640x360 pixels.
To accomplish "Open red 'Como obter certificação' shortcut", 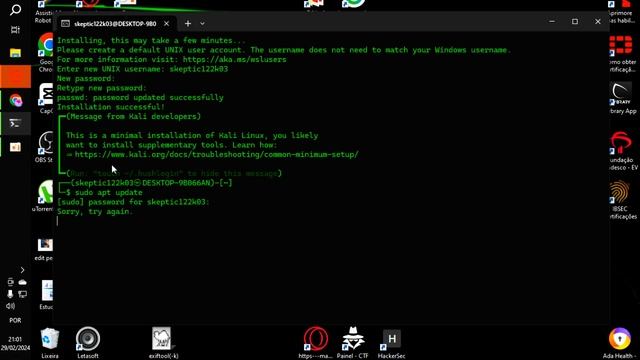I will pos(623,54).
